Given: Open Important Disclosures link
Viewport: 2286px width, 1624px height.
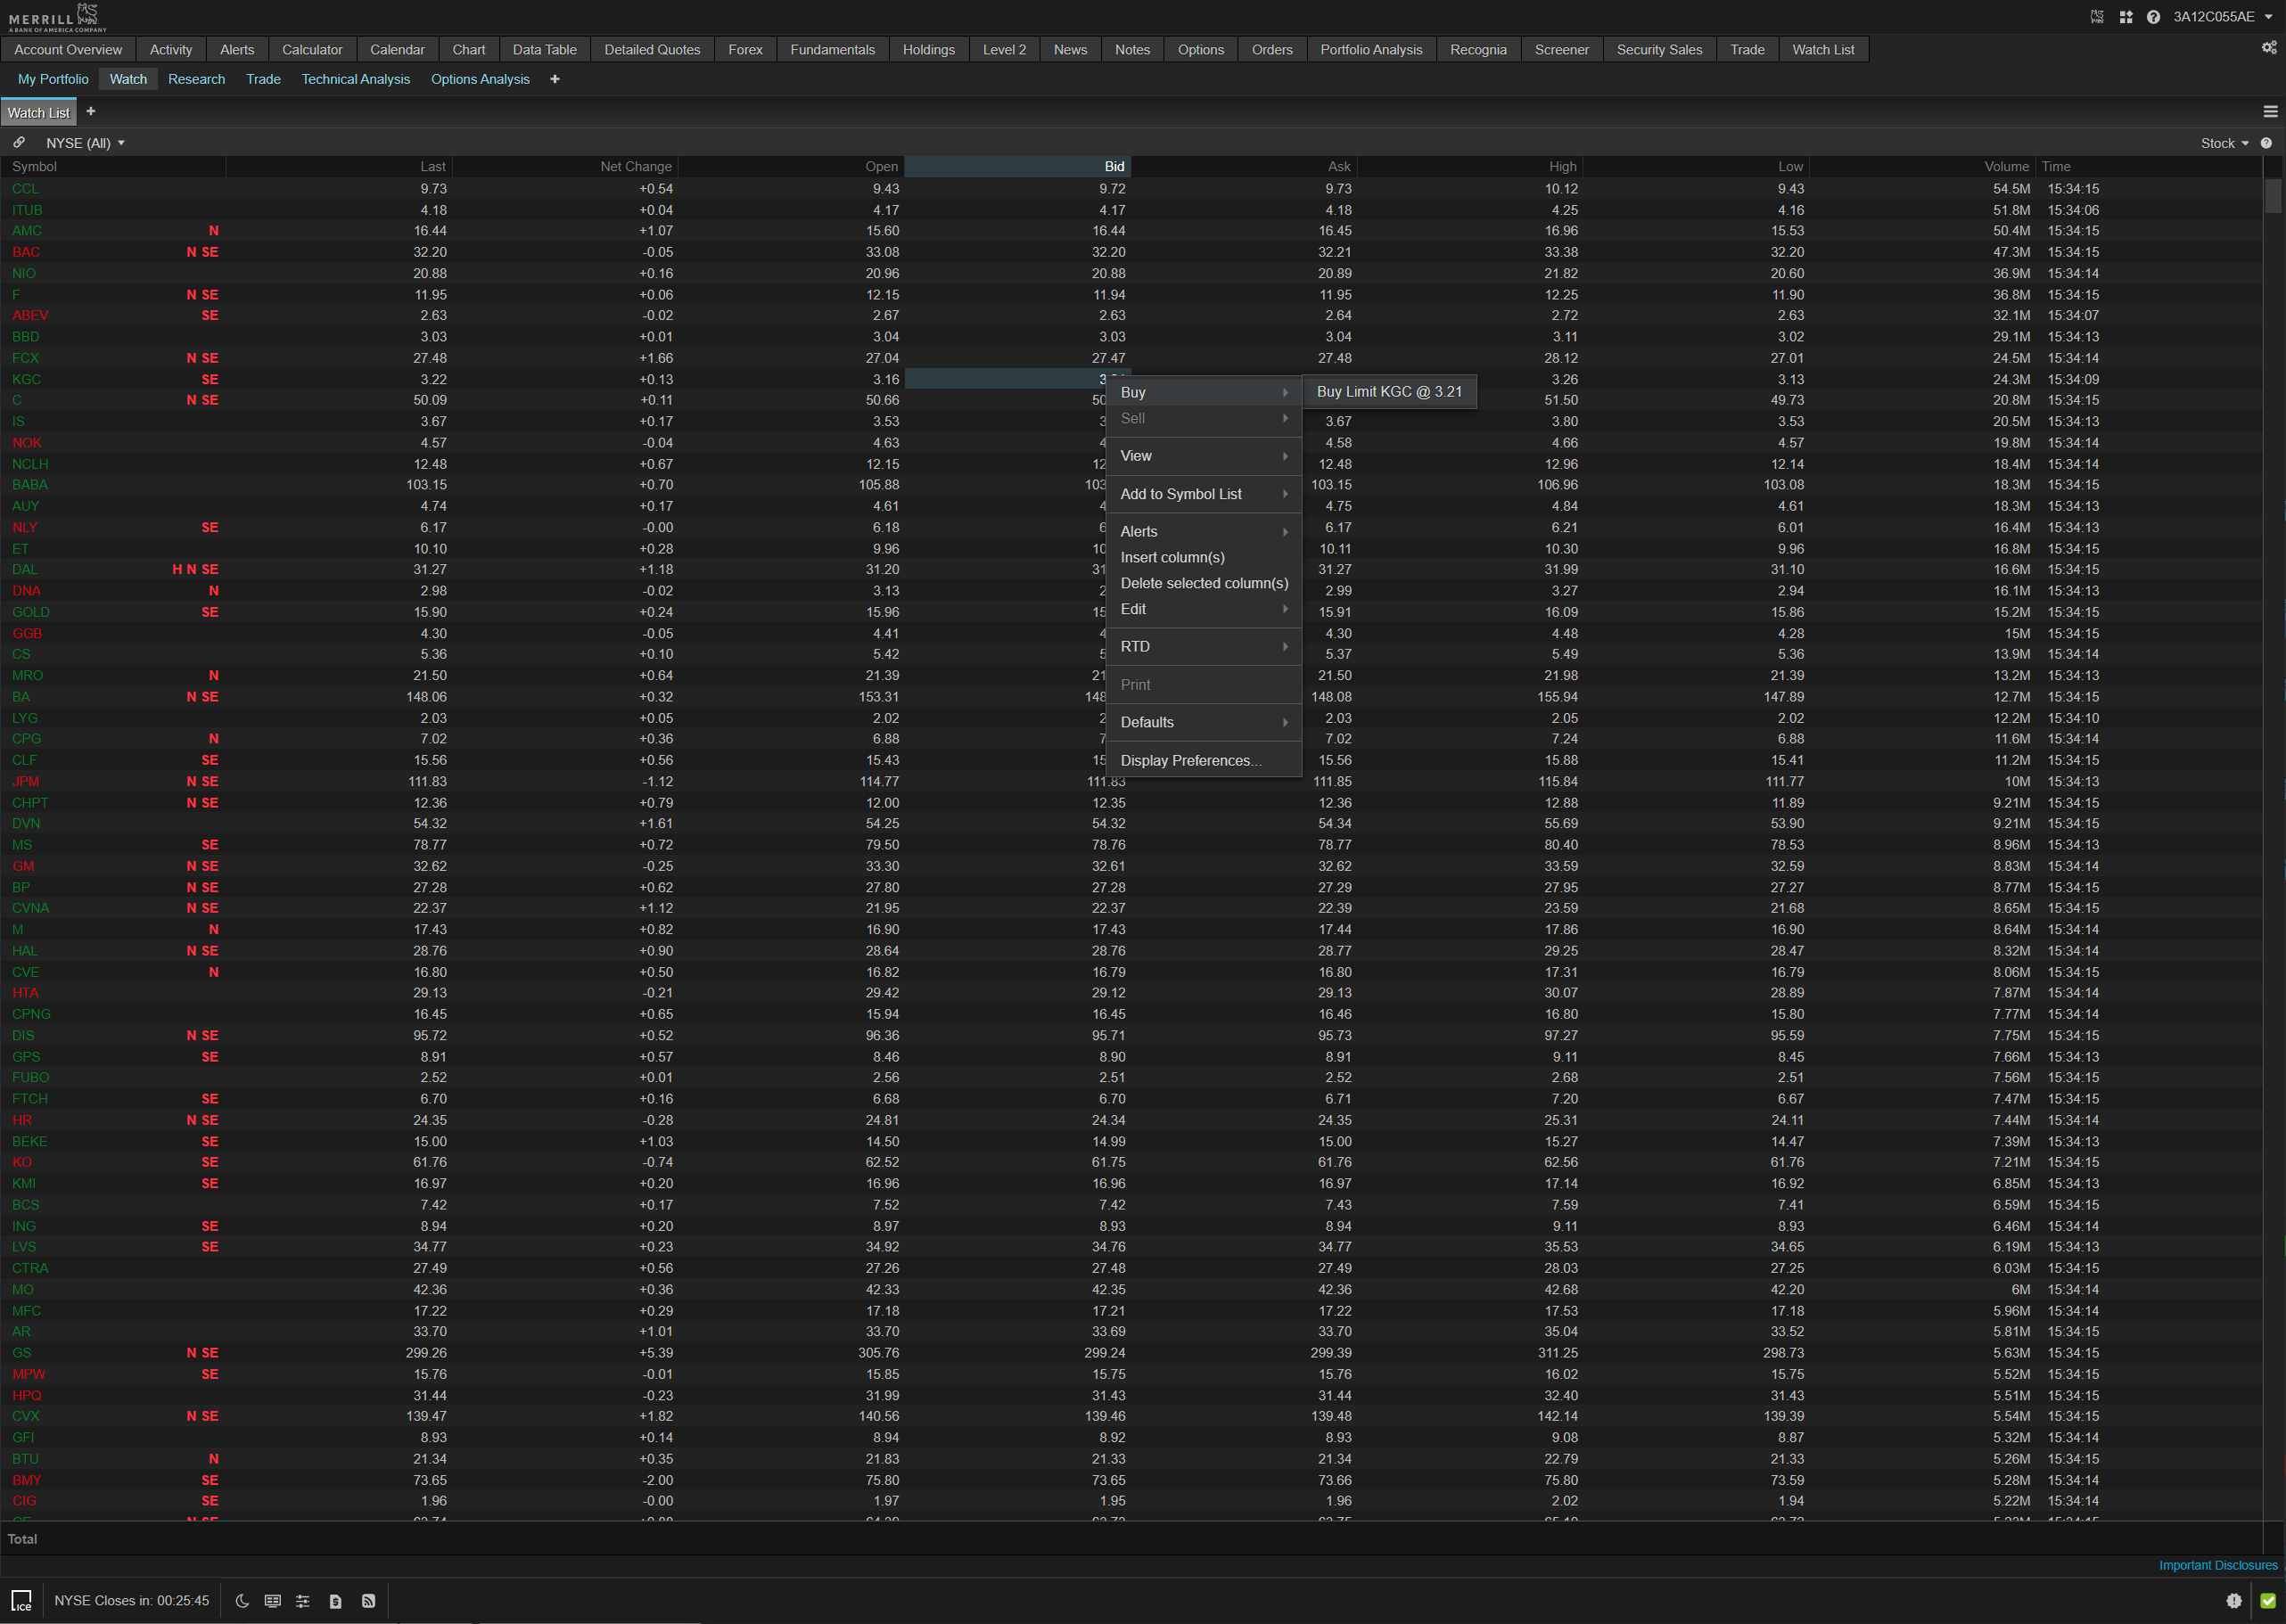Looking at the screenshot, I should 2218,1565.
